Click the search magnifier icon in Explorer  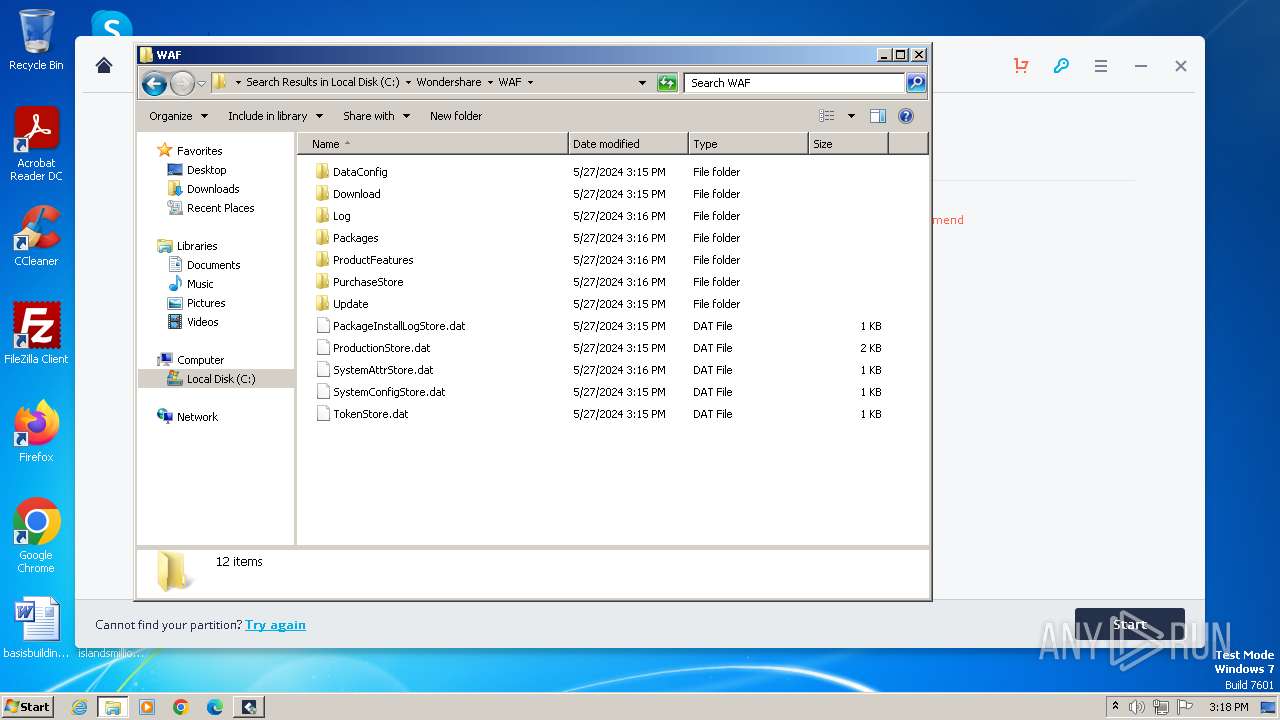point(915,83)
